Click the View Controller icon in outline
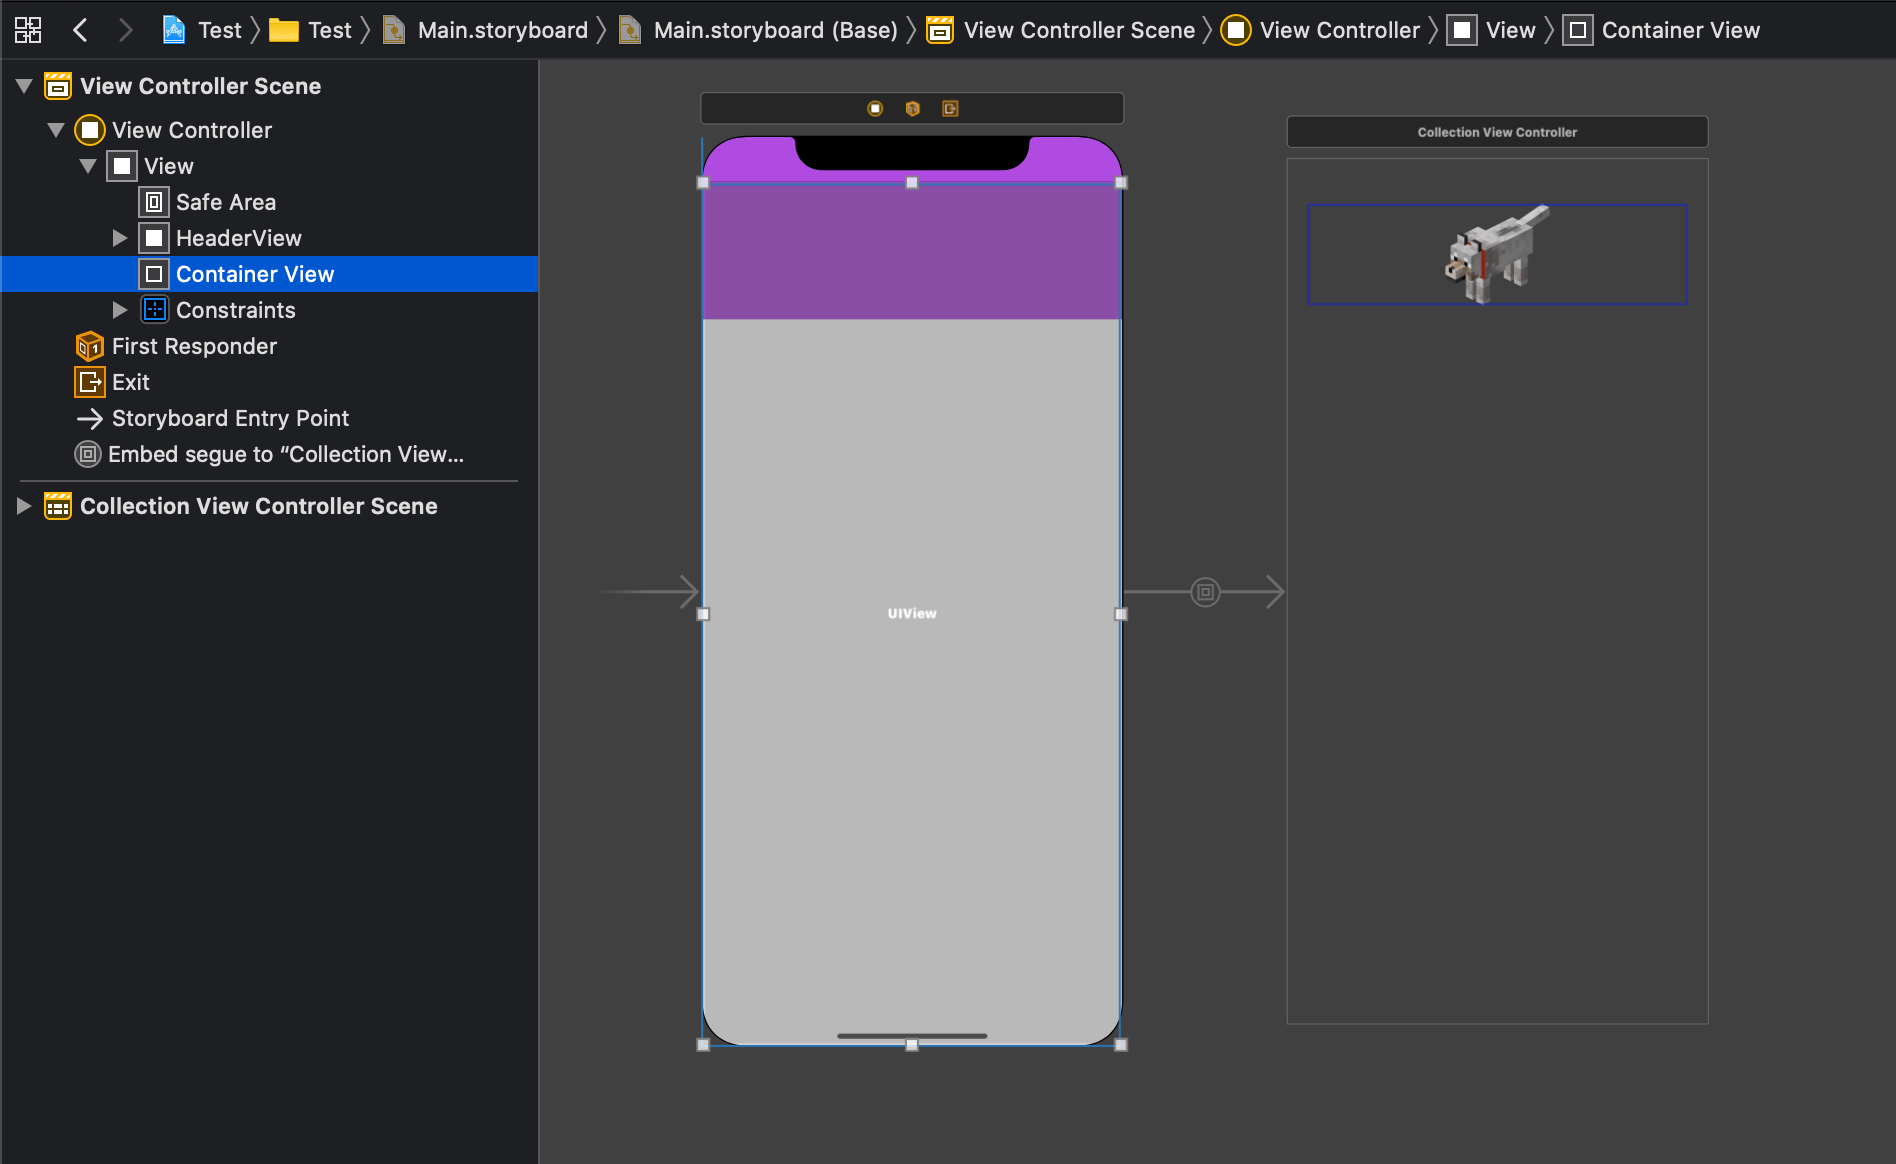This screenshot has height=1164, width=1896. pos(90,130)
